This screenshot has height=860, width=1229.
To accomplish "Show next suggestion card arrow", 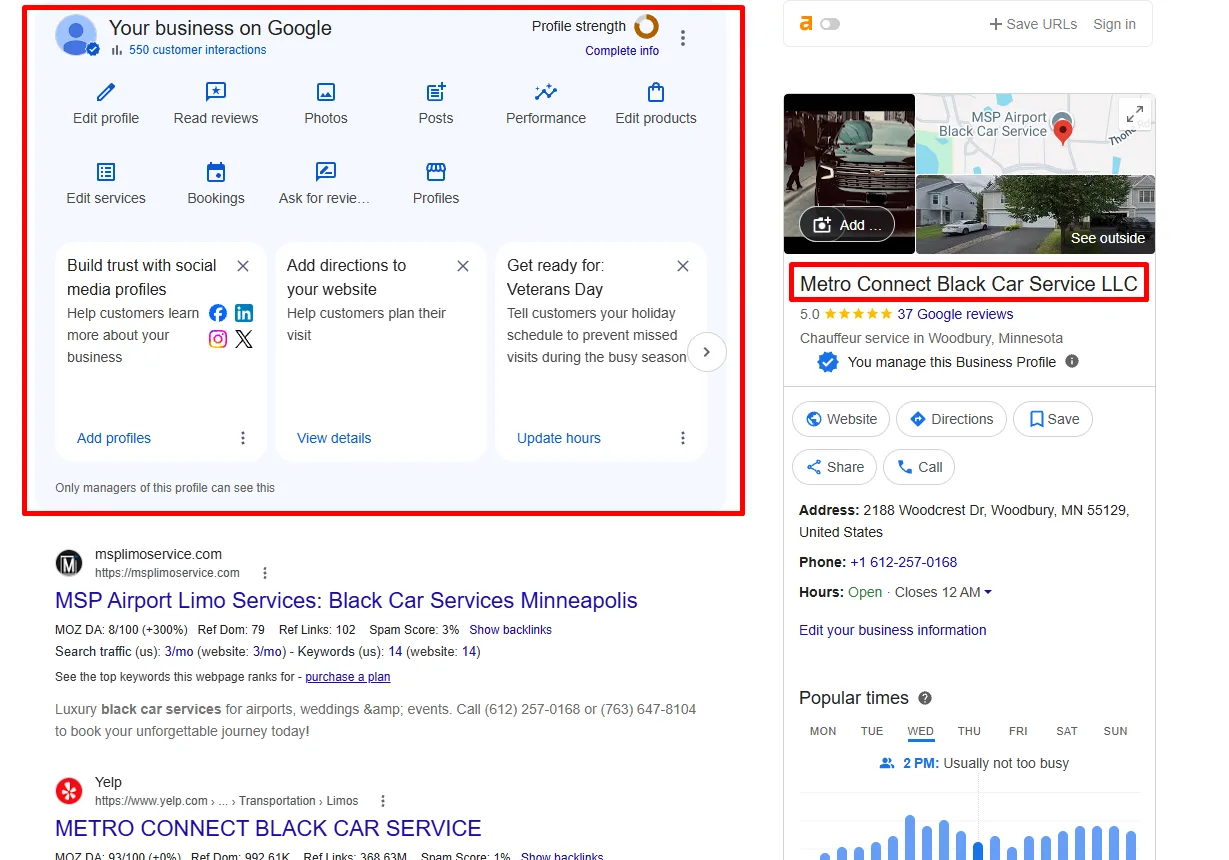I will click(x=707, y=352).
